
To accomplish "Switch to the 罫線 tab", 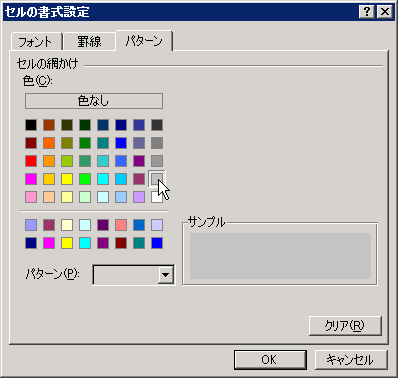I will point(89,42).
